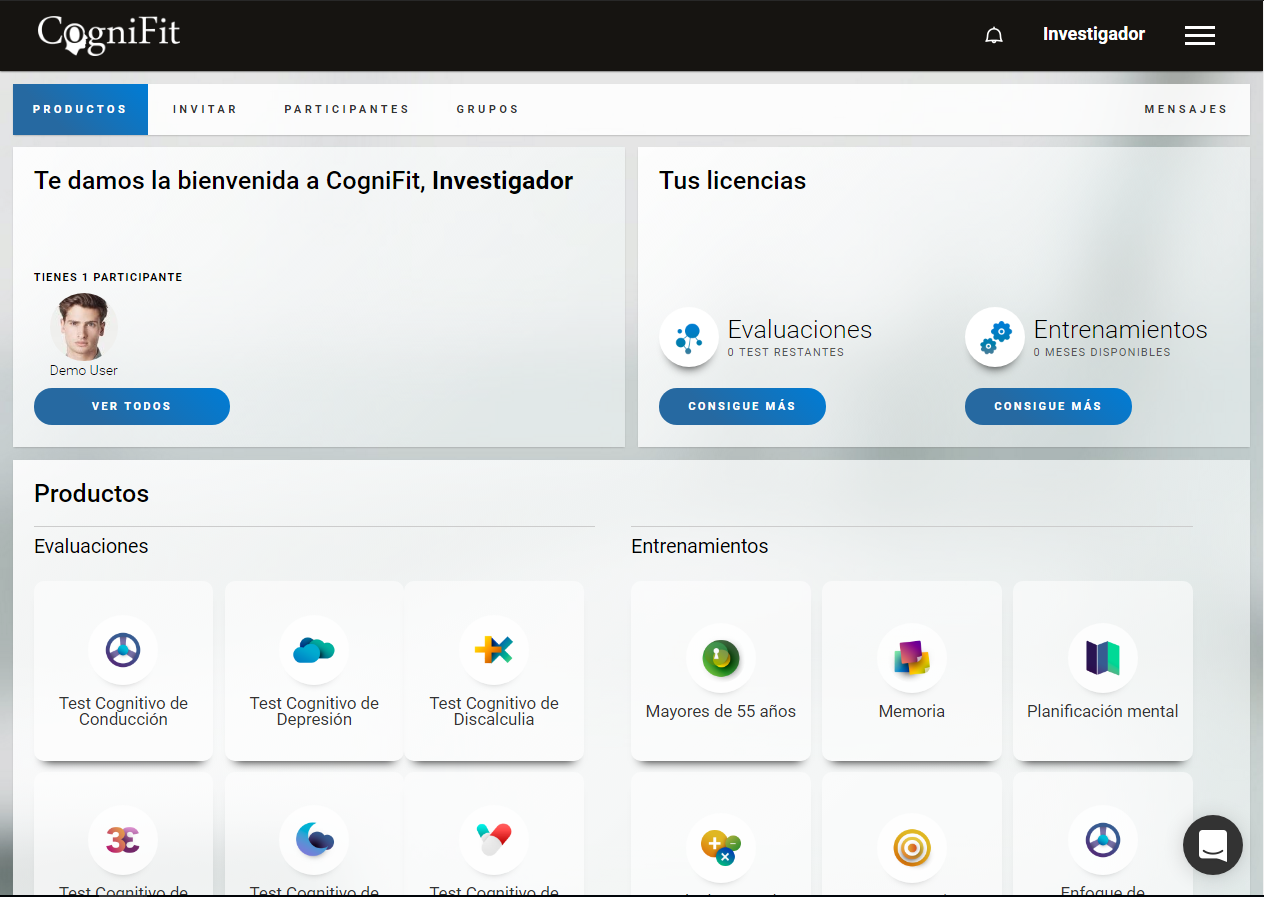Screen dimensions: 1264x897
Task: Click the Demo User name label
Action: pyautogui.click(x=84, y=370)
